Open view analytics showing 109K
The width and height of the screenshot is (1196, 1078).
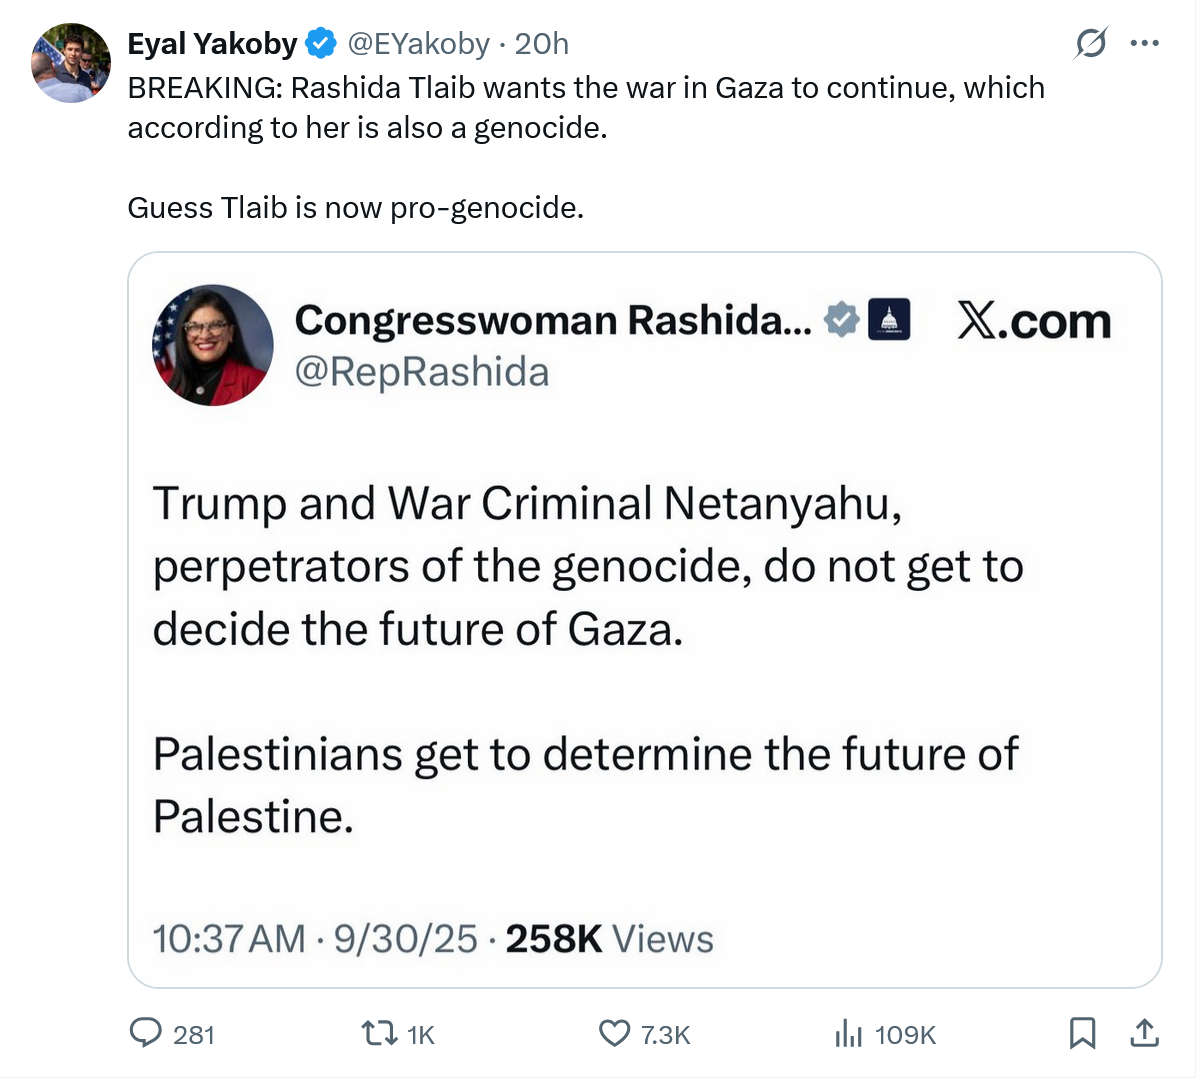coord(848,1033)
